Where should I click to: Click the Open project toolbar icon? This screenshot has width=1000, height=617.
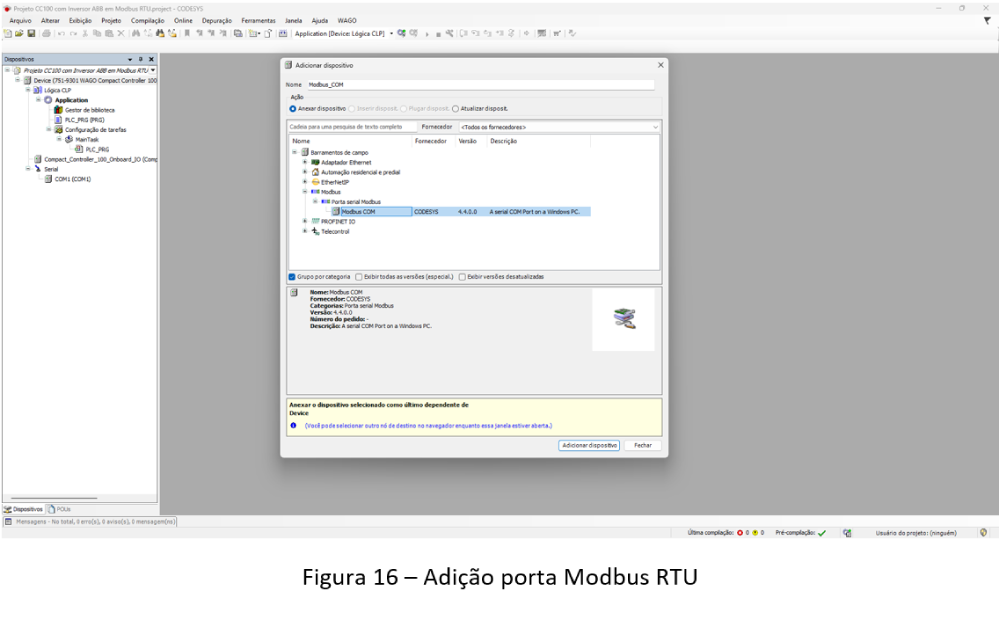17,32
